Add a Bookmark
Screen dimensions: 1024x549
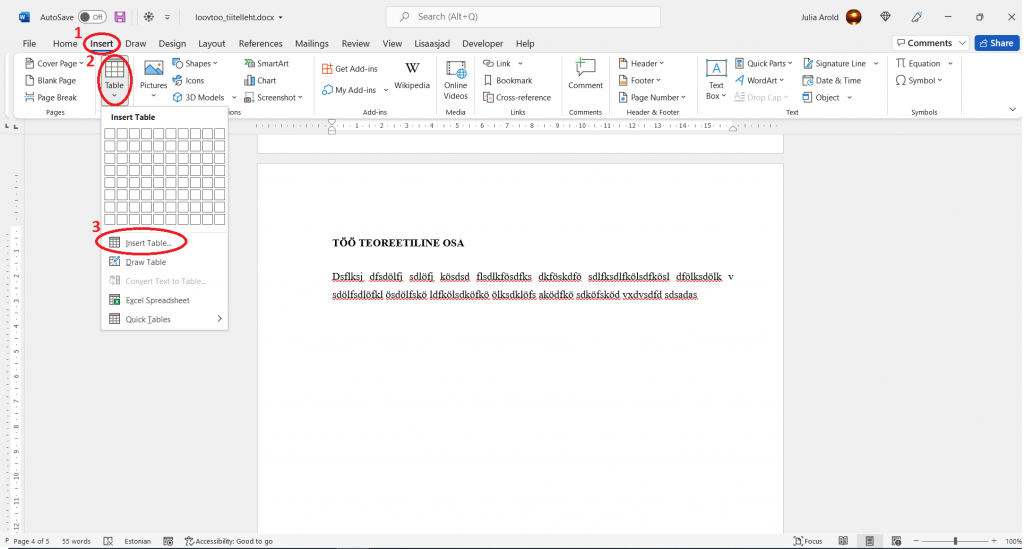(507, 80)
